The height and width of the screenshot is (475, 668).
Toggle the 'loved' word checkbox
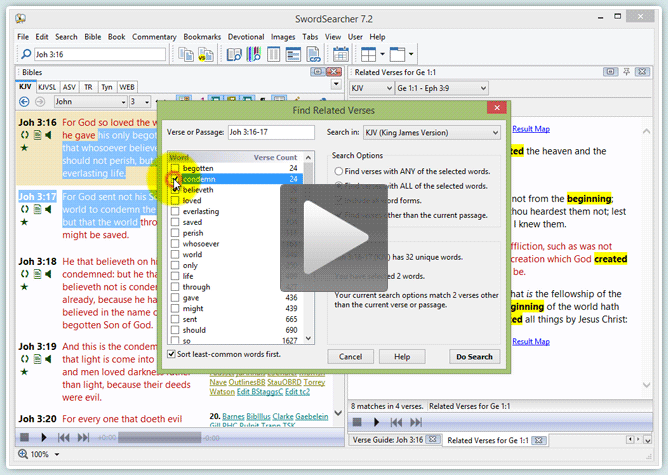175,201
